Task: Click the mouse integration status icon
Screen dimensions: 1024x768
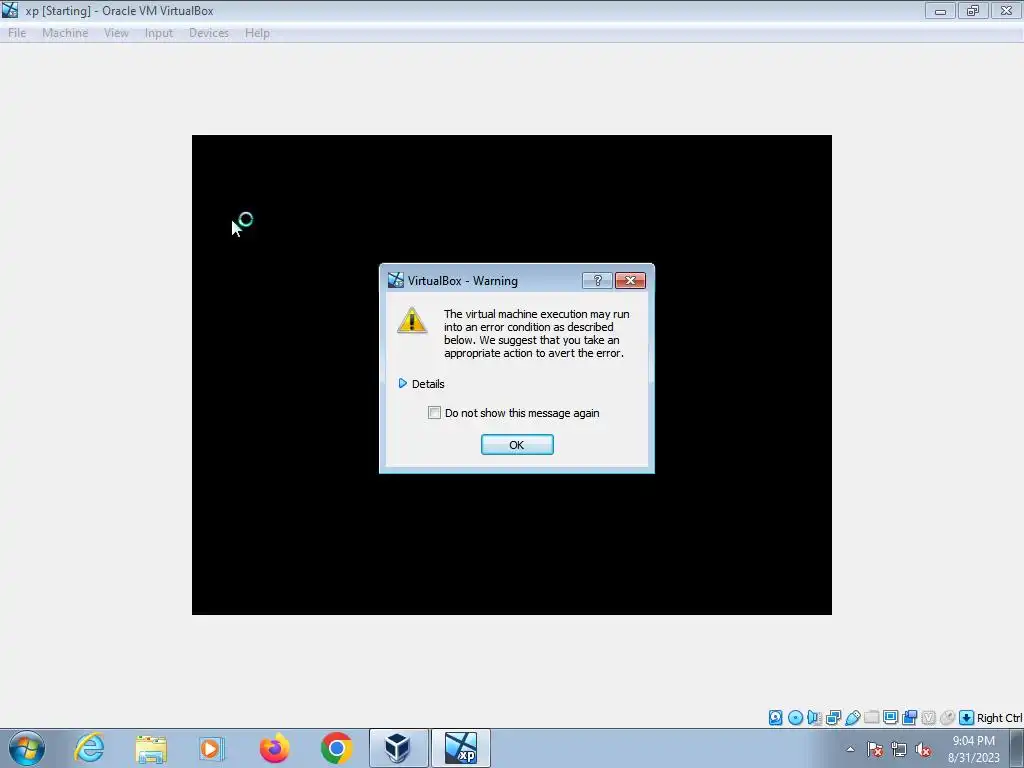Action: point(947,718)
